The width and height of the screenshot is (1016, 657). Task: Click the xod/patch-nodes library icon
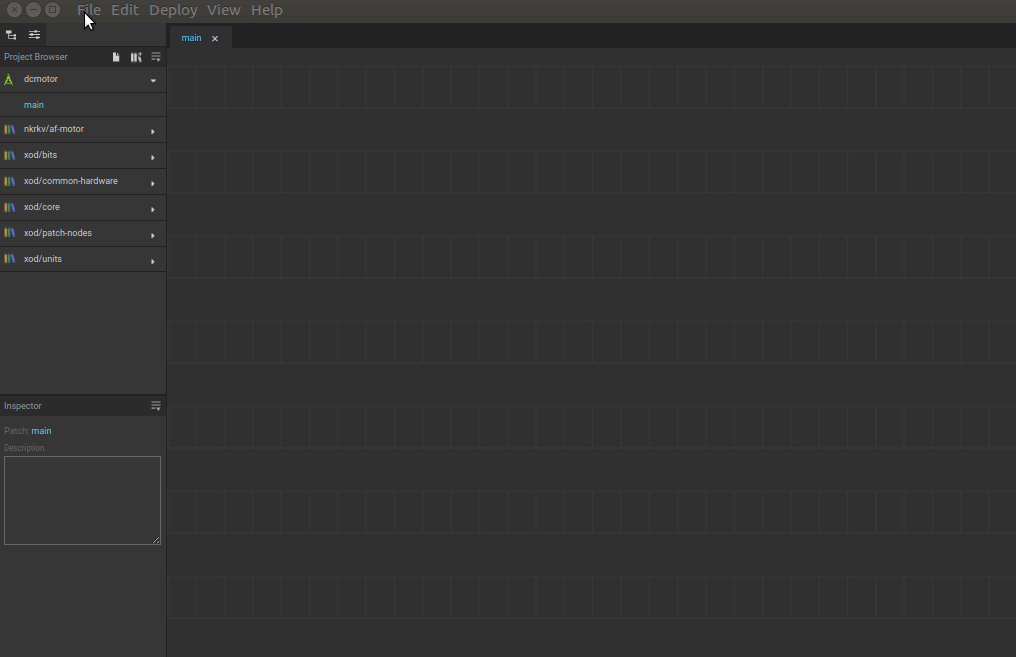coord(10,233)
